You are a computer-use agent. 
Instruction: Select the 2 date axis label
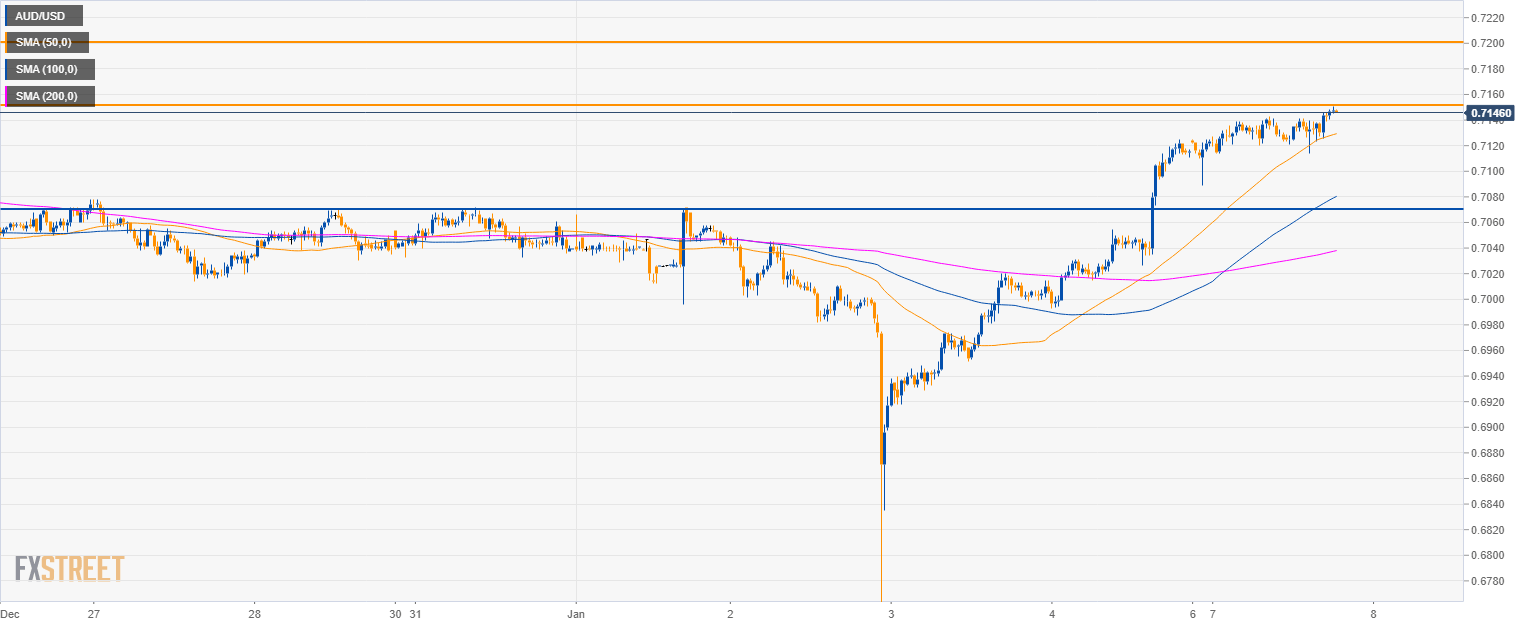(731, 613)
